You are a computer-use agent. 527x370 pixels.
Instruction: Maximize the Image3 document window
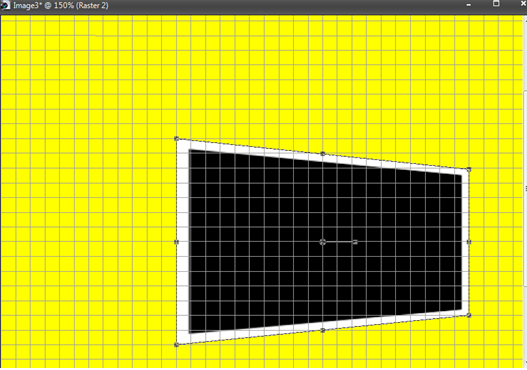coord(496,4)
